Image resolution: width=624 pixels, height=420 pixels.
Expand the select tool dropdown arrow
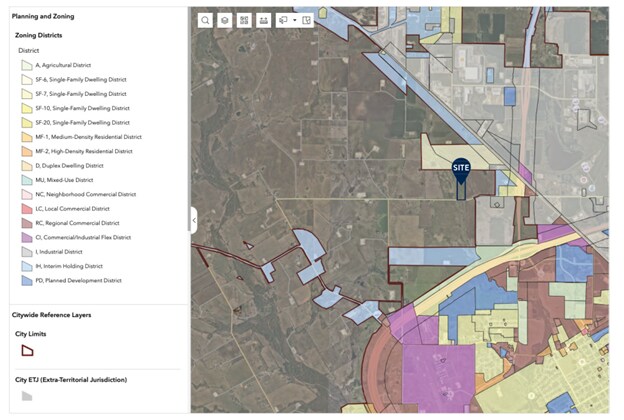coord(294,20)
